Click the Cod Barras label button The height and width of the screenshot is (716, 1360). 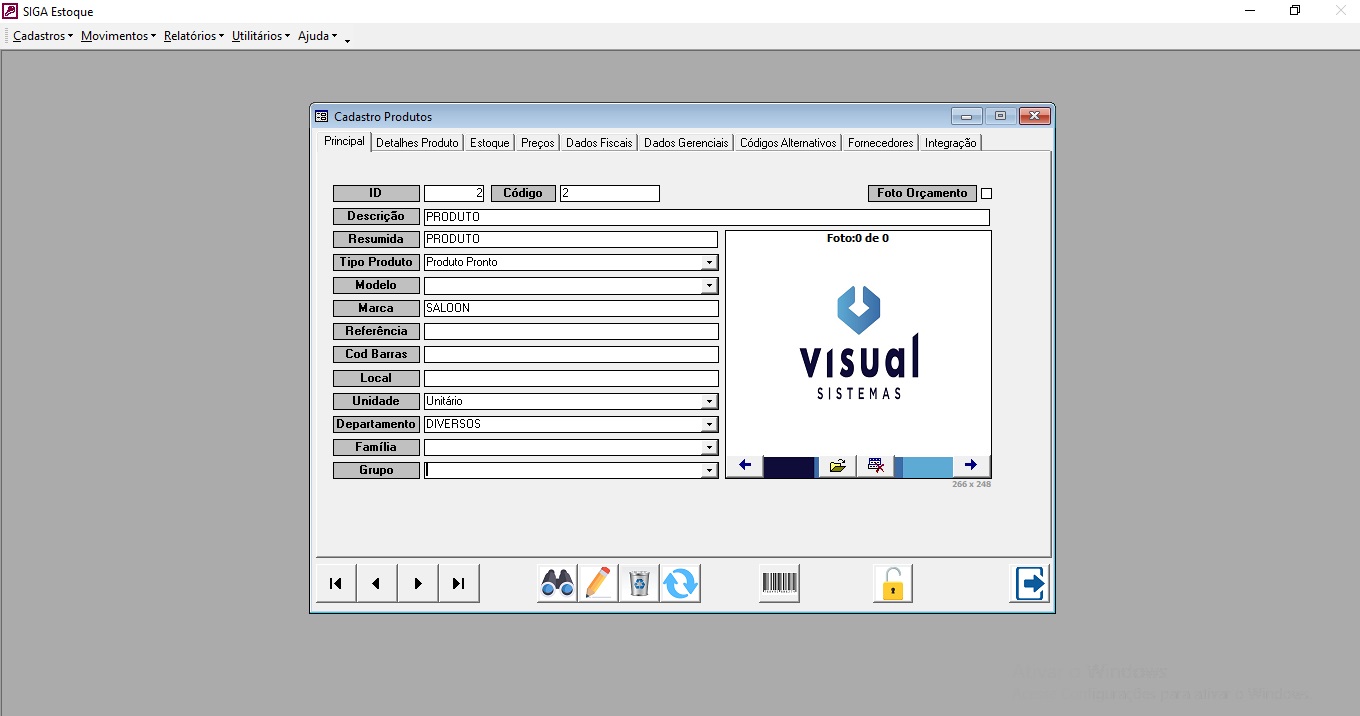[376, 355]
